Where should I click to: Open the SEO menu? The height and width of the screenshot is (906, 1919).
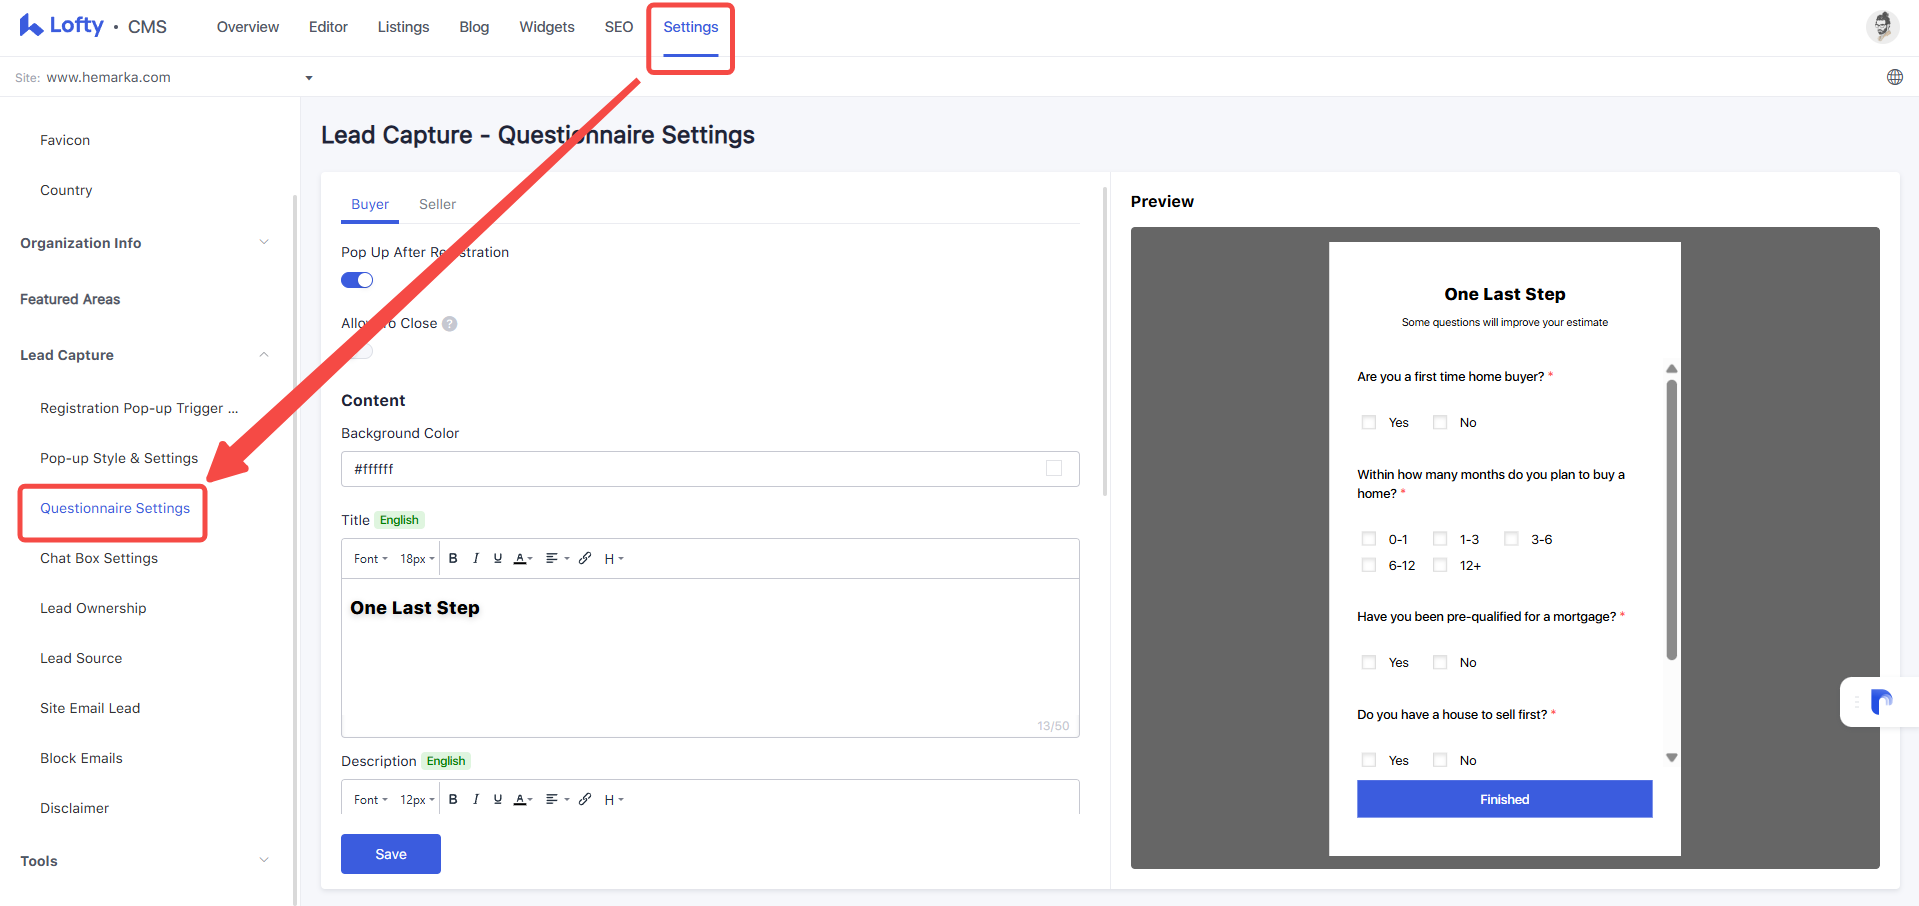pyautogui.click(x=619, y=27)
